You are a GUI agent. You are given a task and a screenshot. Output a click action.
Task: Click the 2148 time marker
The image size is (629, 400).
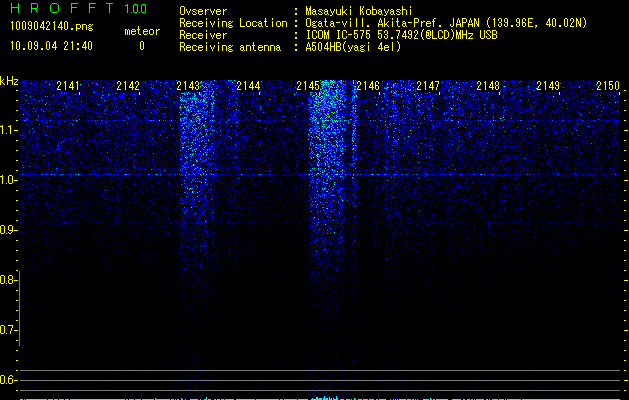tap(488, 85)
